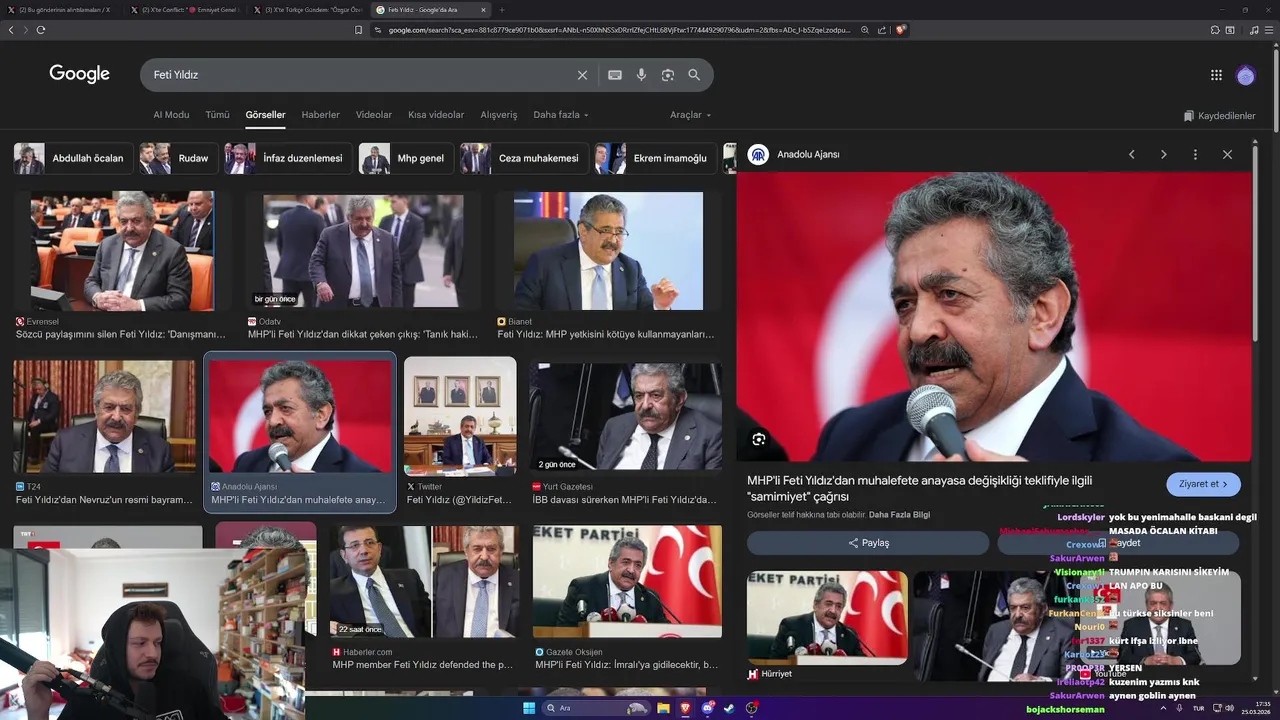Select Mhp genel suggestion chip
The width and height of the screenshot is (1280, 720).
pyautogui.click(x=406, y=158)
